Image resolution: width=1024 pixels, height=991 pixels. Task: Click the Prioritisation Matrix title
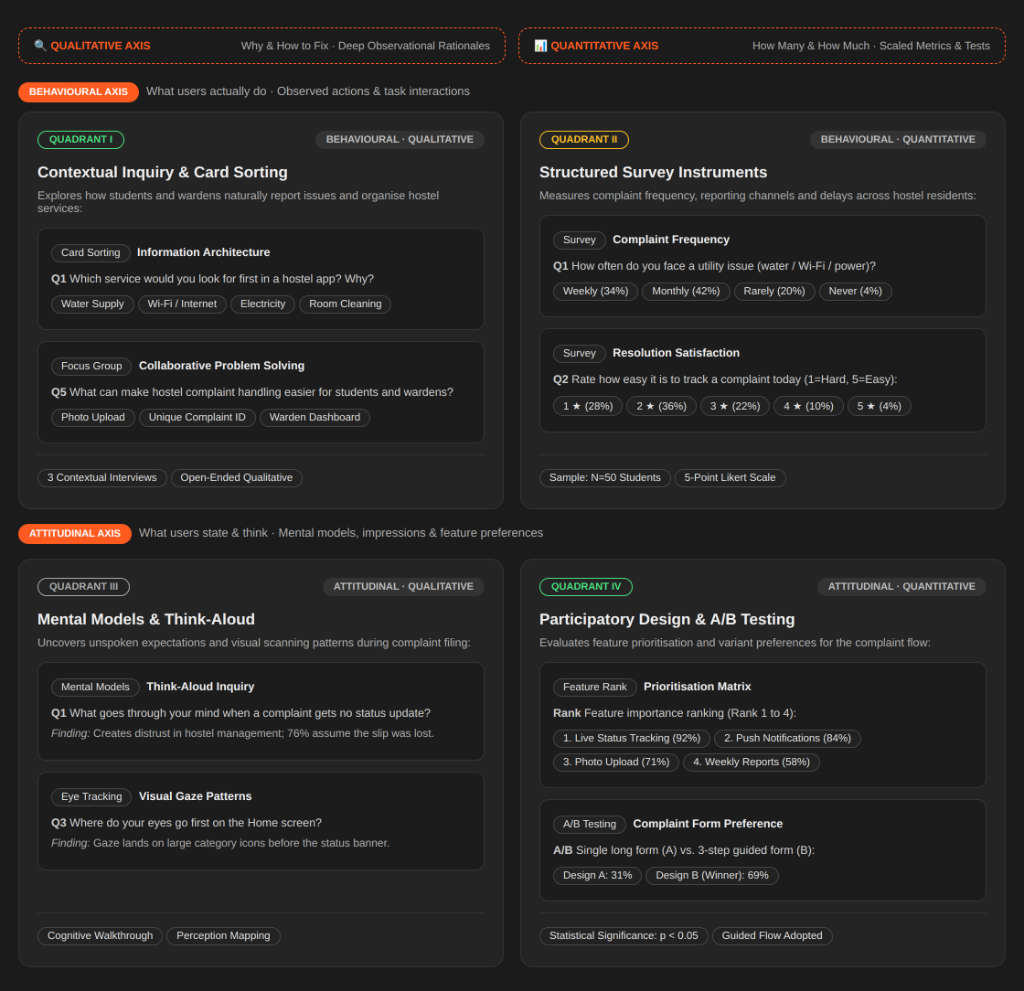(x=697, y=687)
